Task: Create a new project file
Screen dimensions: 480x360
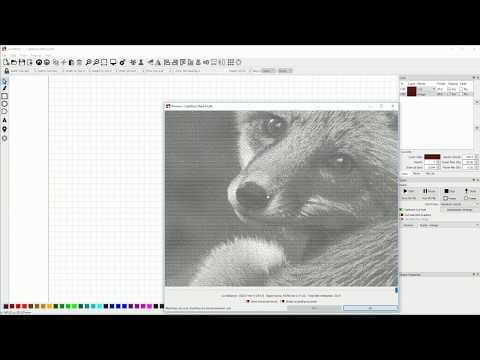Action: [6, 62]
